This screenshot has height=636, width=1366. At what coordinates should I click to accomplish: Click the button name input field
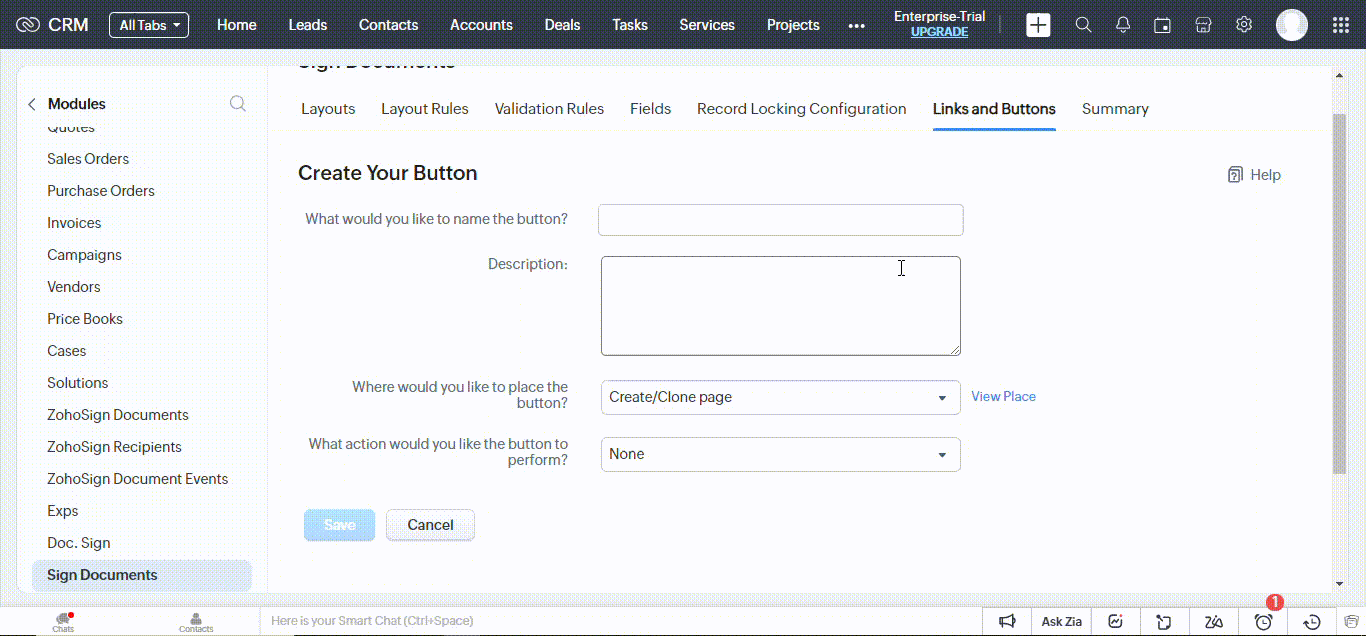pos(780,219)
